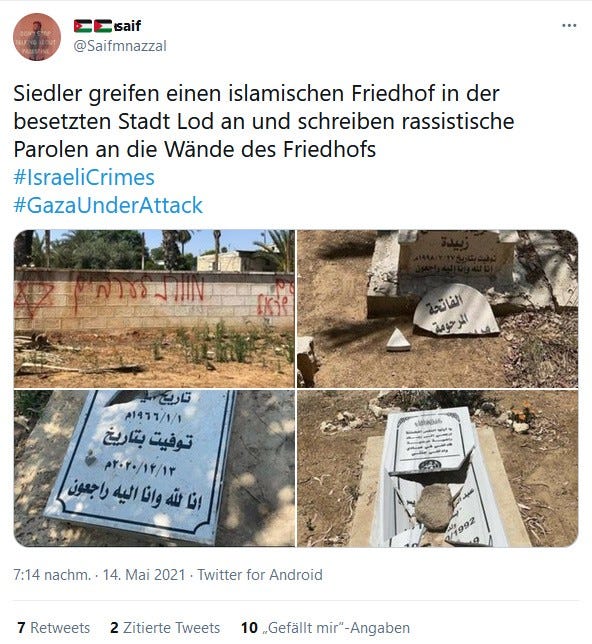The image size is (592, 644).
Task: Open the #GazaUnderAttack hashtag
Action: (x=108, y=205)
